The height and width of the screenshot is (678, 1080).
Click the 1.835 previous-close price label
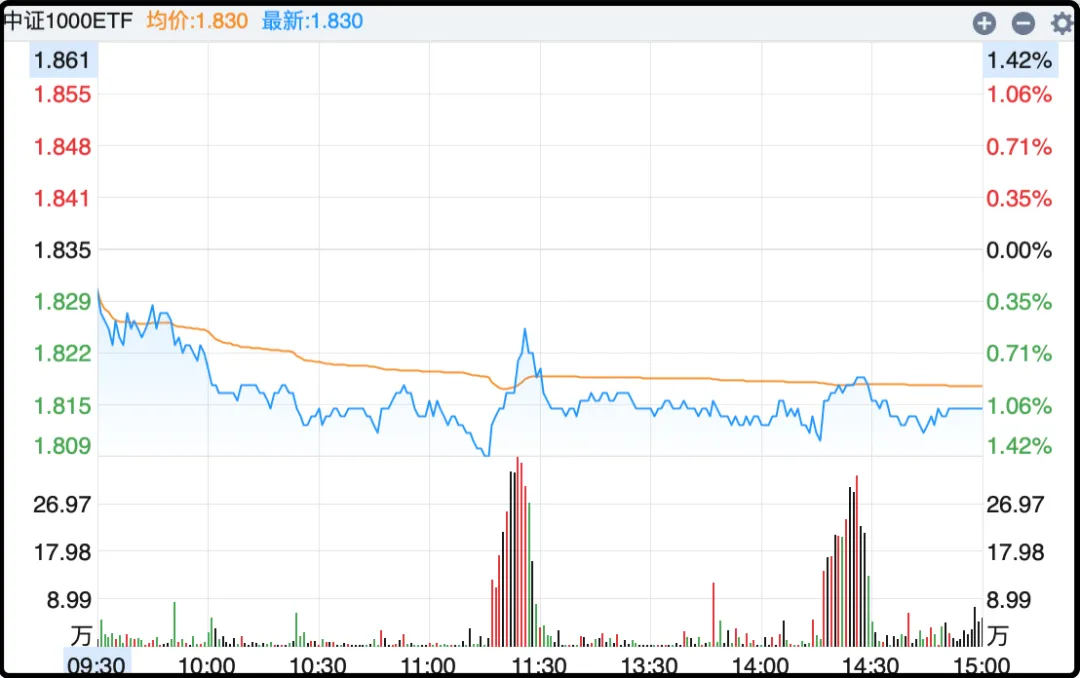(62, 250)
